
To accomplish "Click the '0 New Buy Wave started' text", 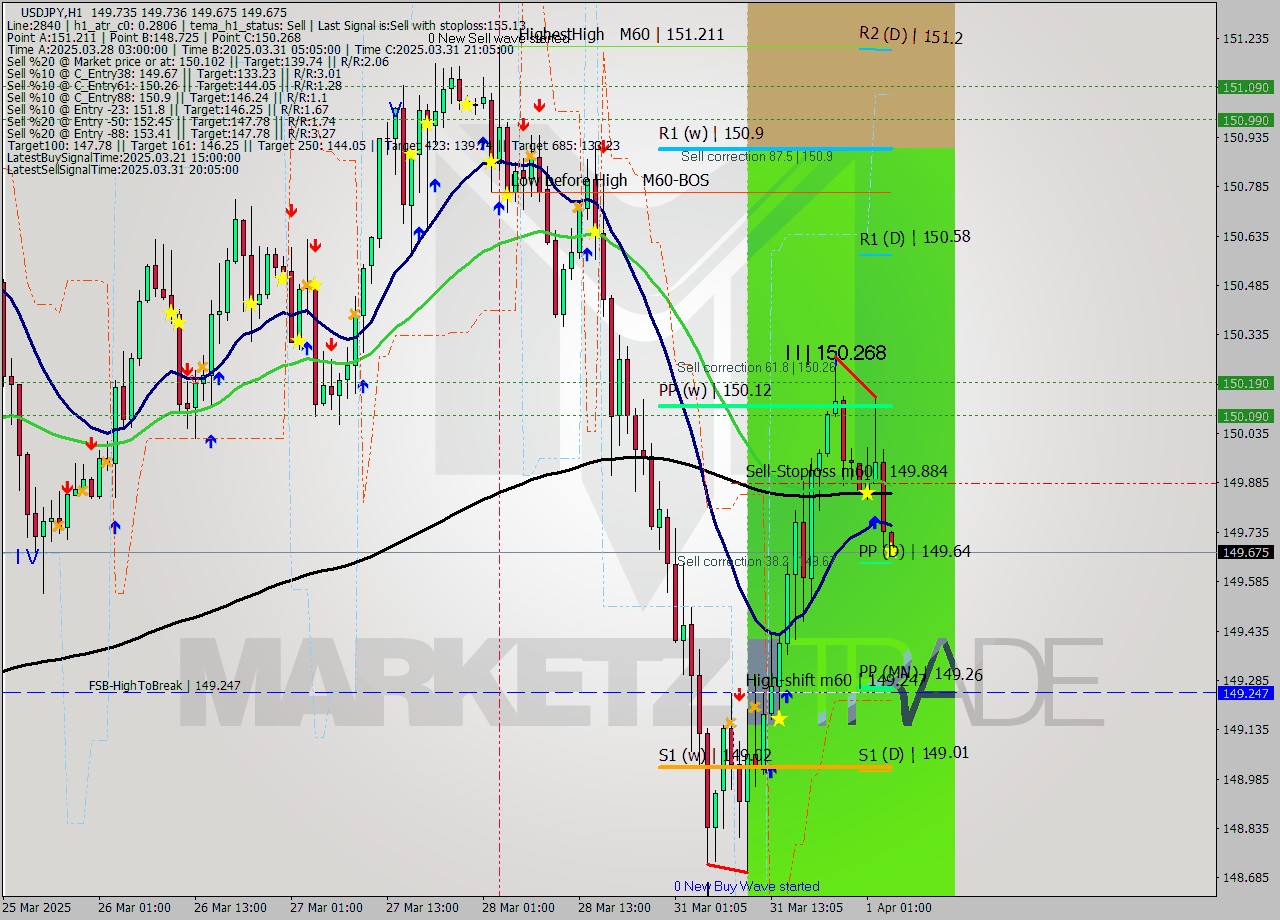I will [x=748, y=886].
